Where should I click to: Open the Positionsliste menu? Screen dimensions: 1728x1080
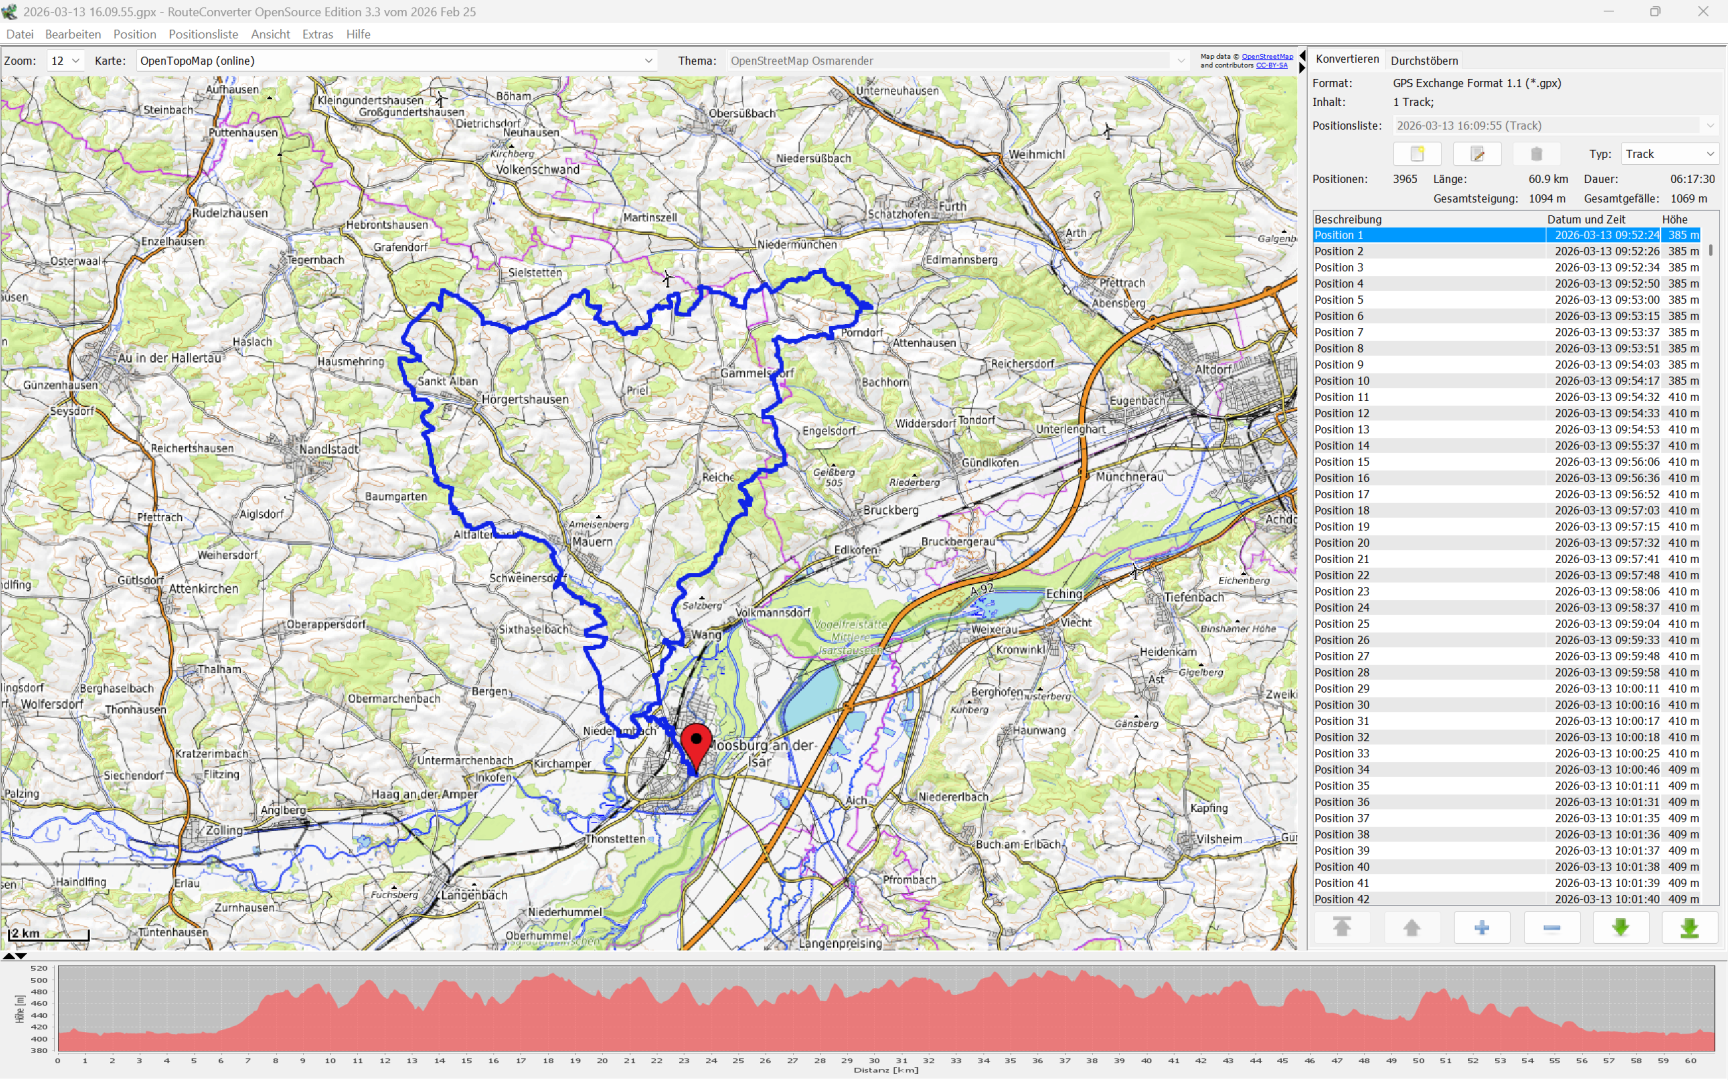click(203, 34)
